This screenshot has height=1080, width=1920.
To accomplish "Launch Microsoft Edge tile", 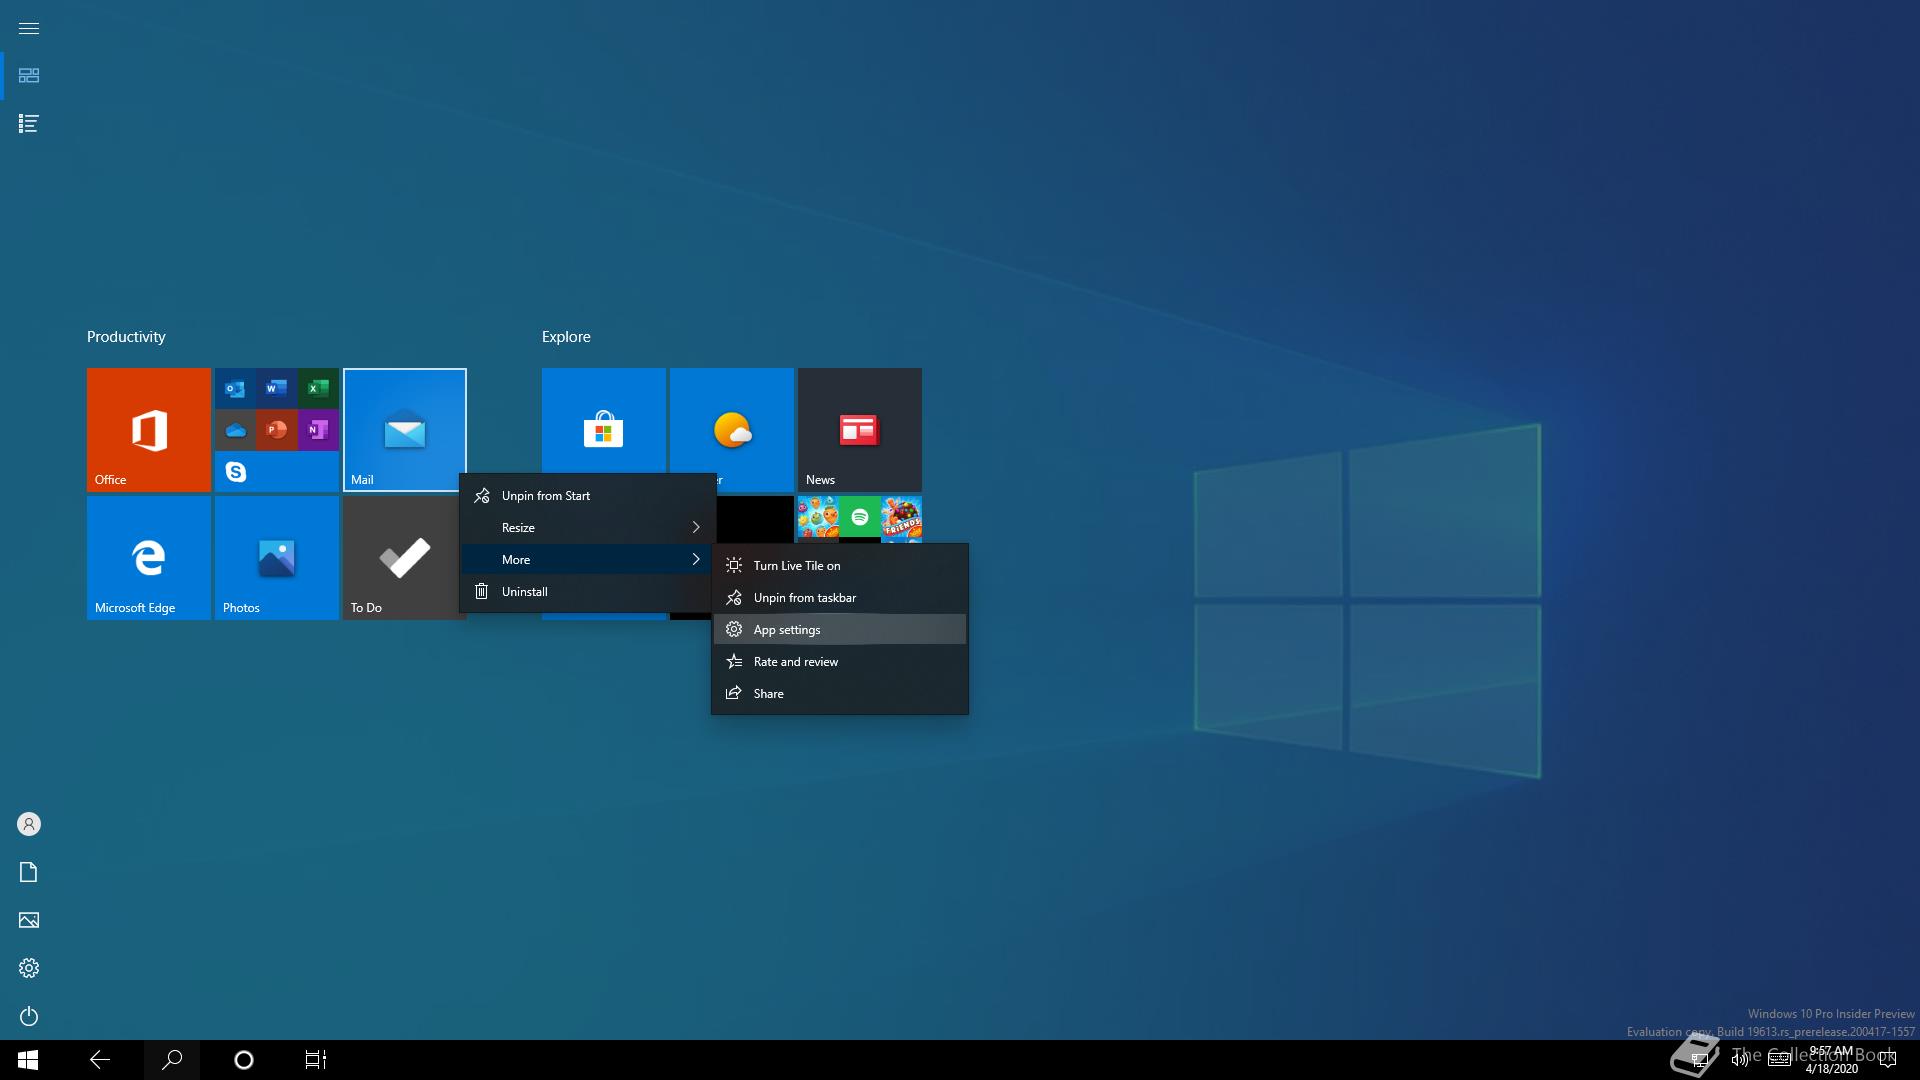I will tap(149, 558).
